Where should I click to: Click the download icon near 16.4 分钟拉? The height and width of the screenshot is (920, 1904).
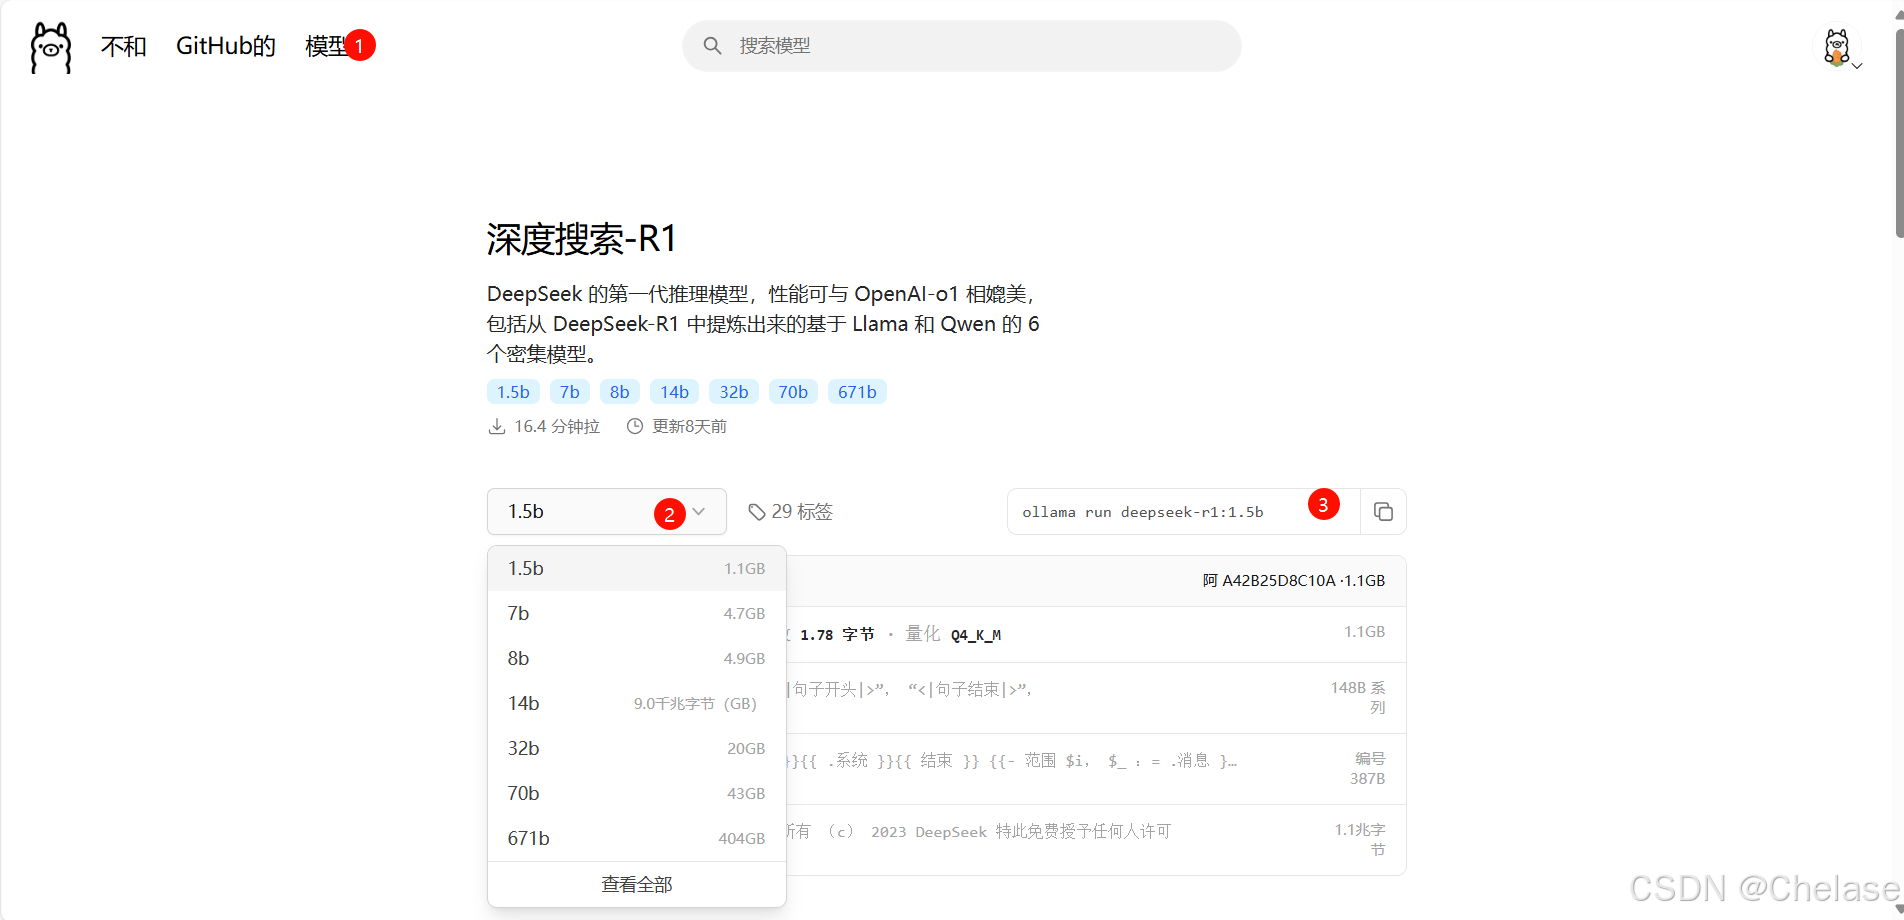pyautogui.click(x=496, y=427)
